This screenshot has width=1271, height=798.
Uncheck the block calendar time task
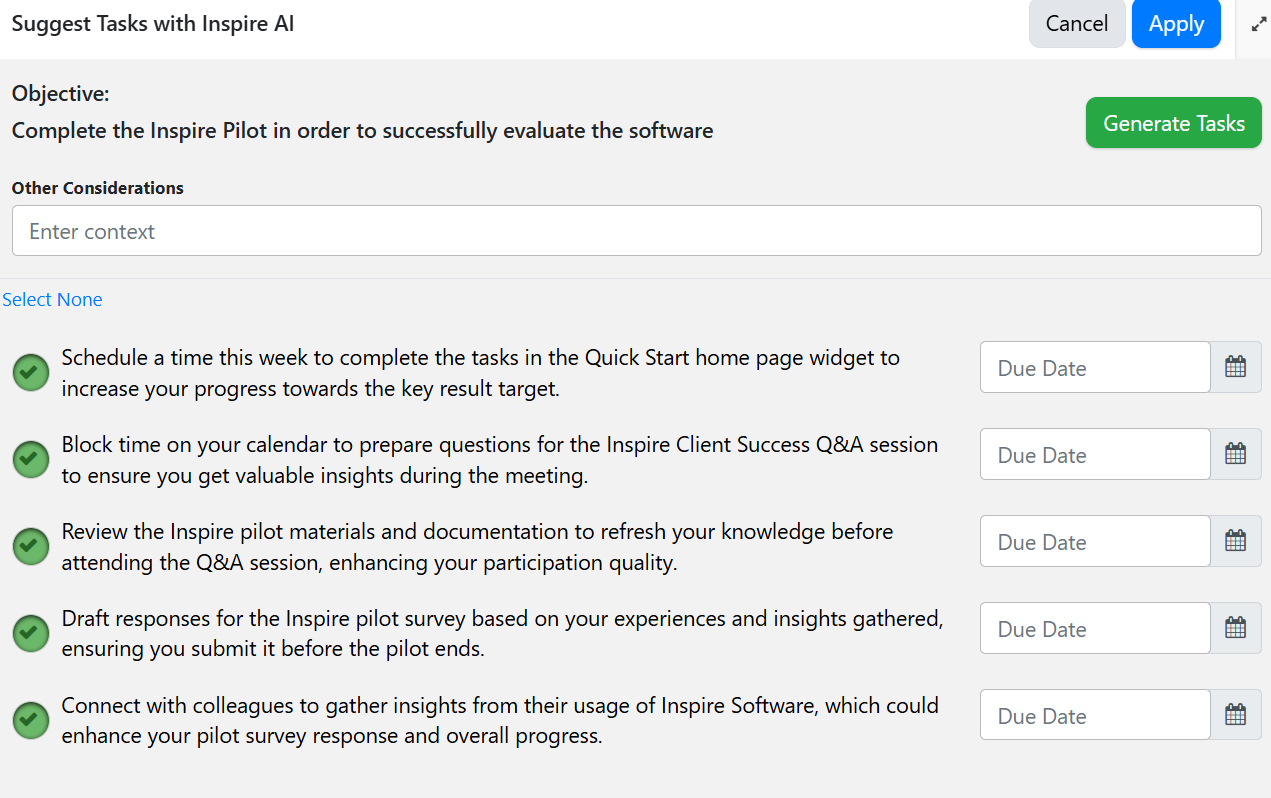(x=31, y=459)
